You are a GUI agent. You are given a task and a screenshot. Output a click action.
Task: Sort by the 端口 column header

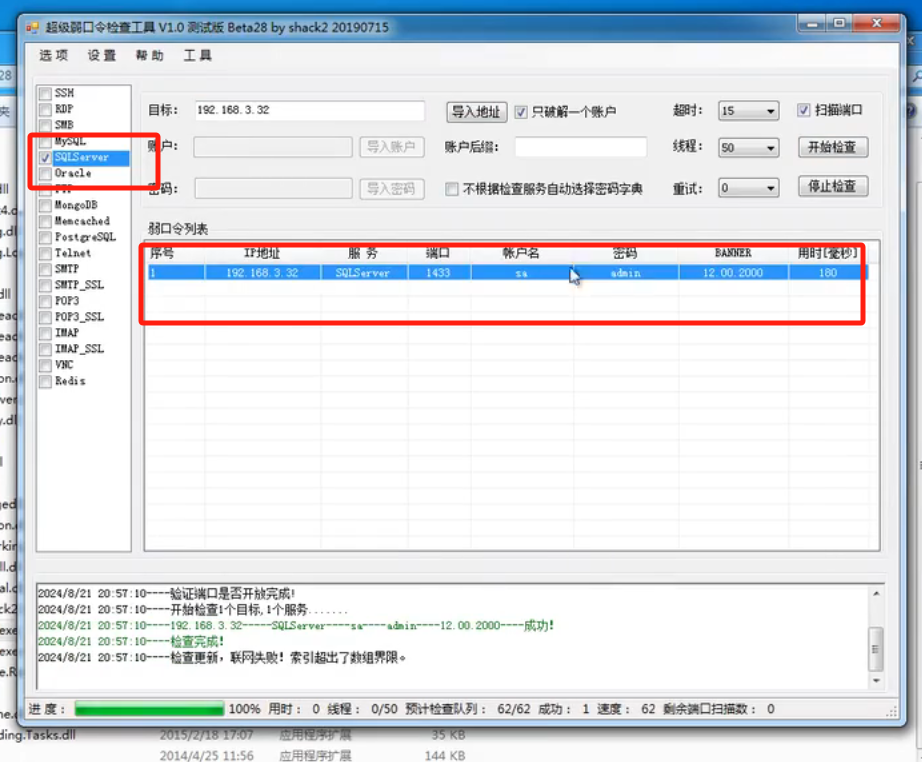click(x=439, y=253)
